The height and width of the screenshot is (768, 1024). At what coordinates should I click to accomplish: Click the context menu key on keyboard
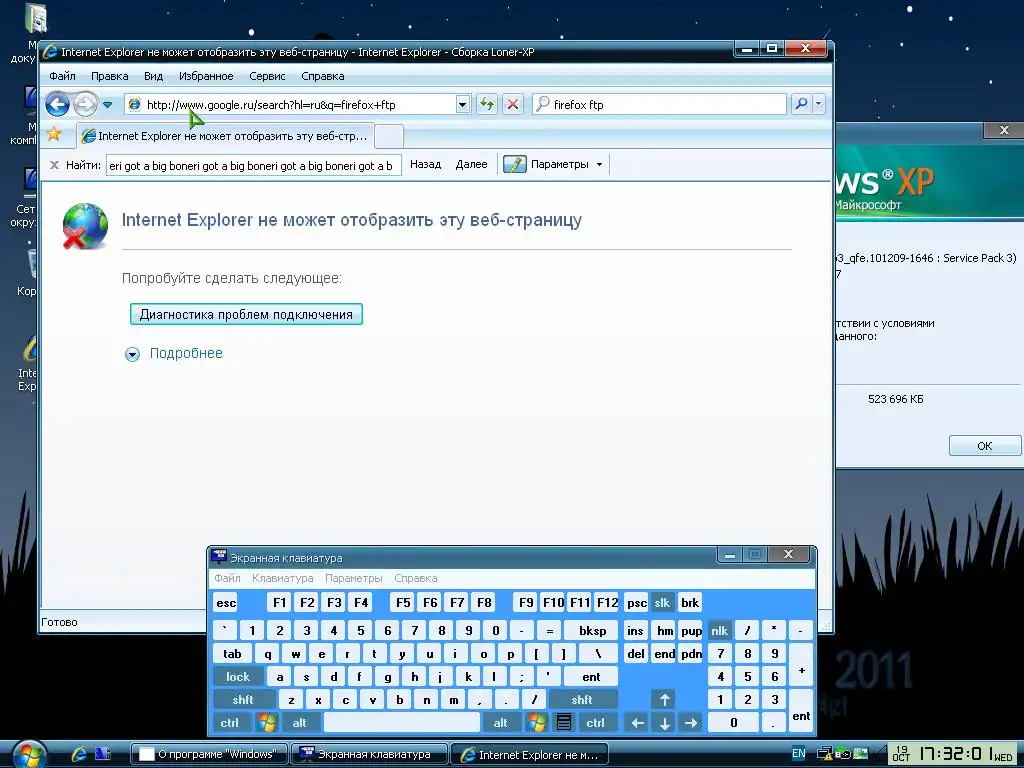(564, 723)
